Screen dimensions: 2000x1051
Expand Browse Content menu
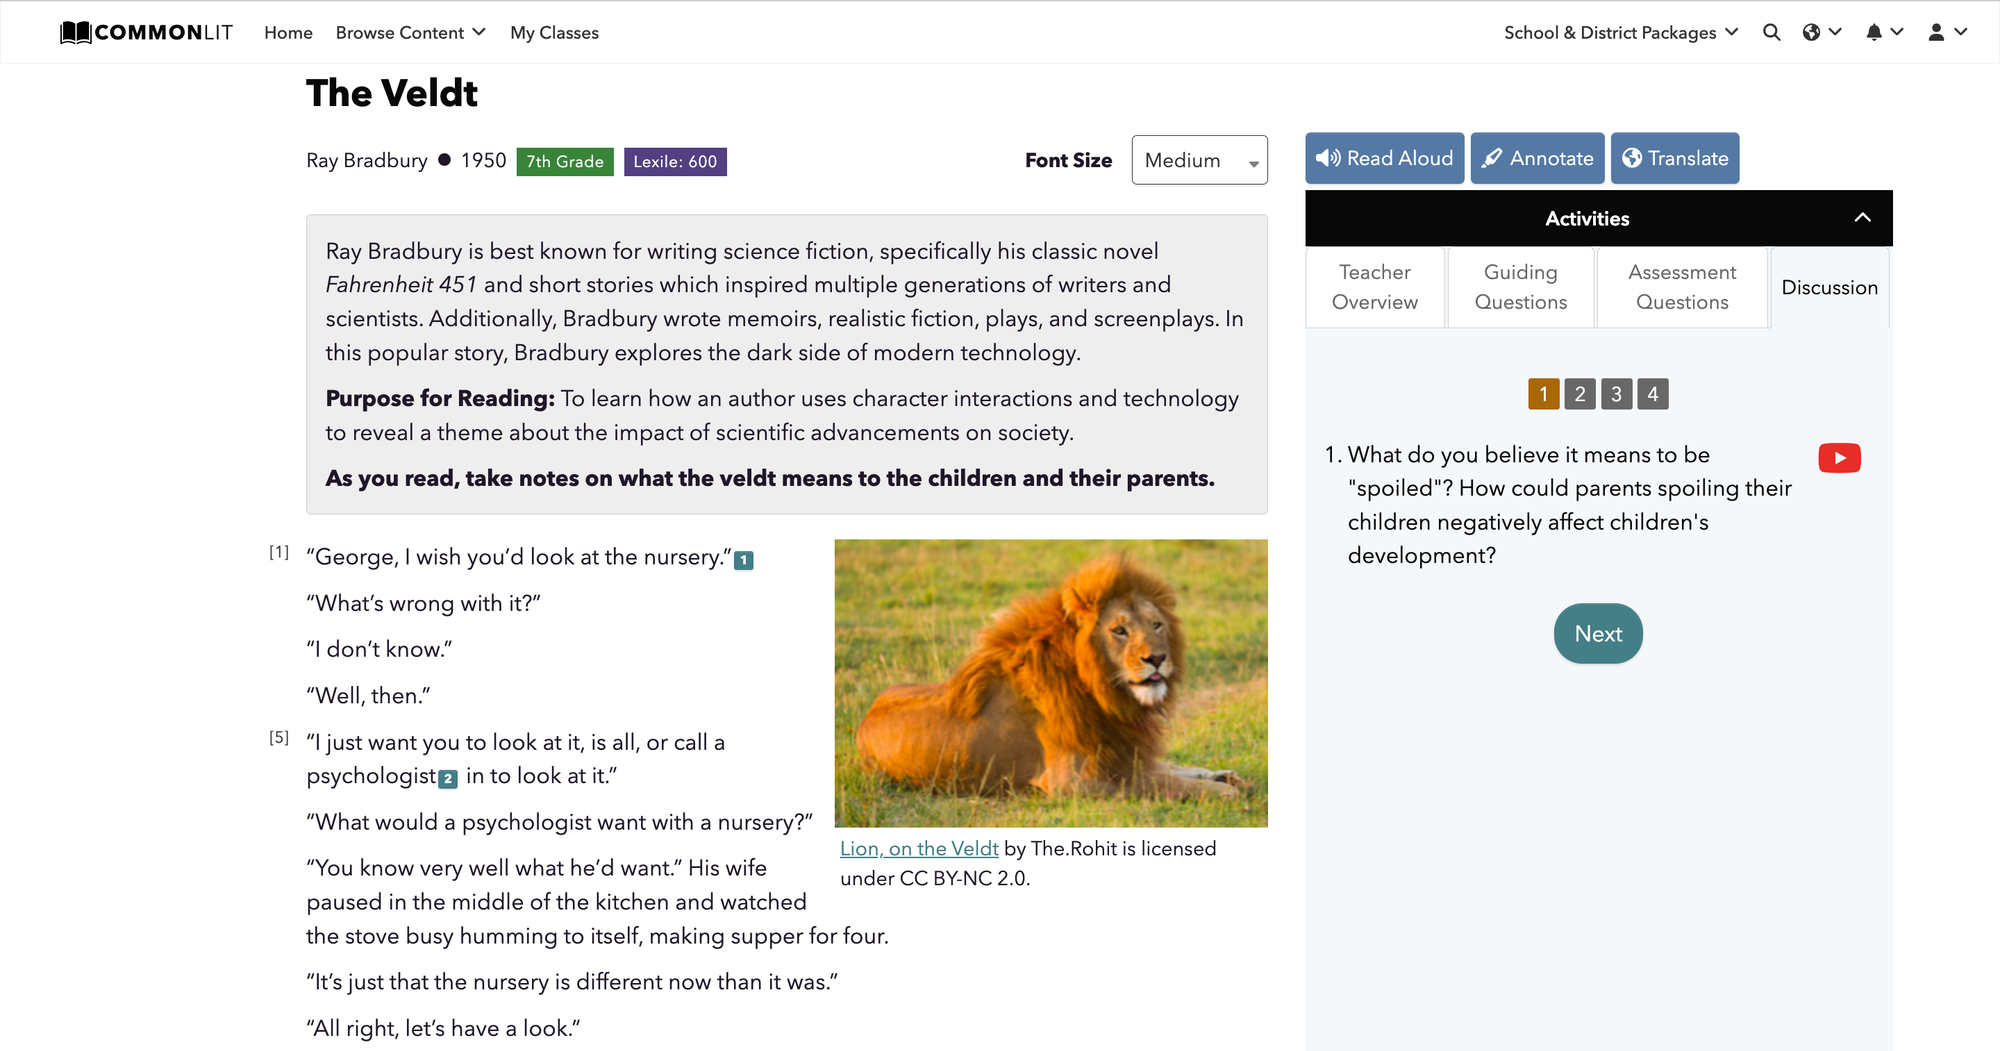(410, 32)
